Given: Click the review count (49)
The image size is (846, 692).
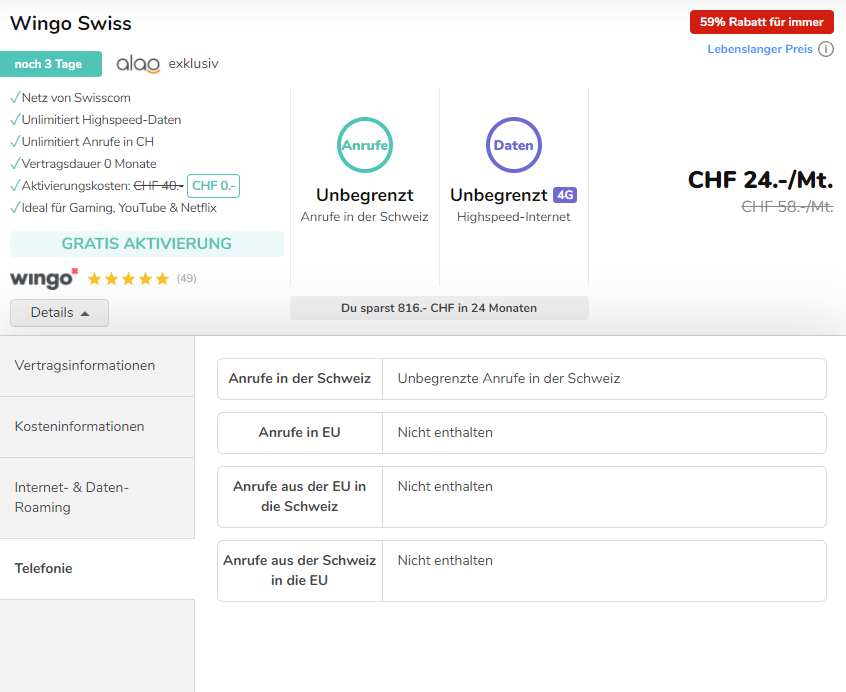Looking at the screenshot, I should tap(187, 279).
